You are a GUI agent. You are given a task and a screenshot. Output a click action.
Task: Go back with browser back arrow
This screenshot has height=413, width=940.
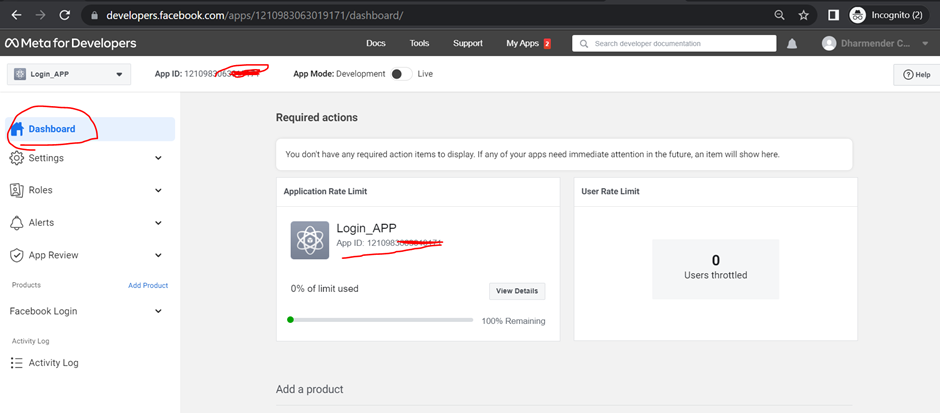tap(16, 15)
